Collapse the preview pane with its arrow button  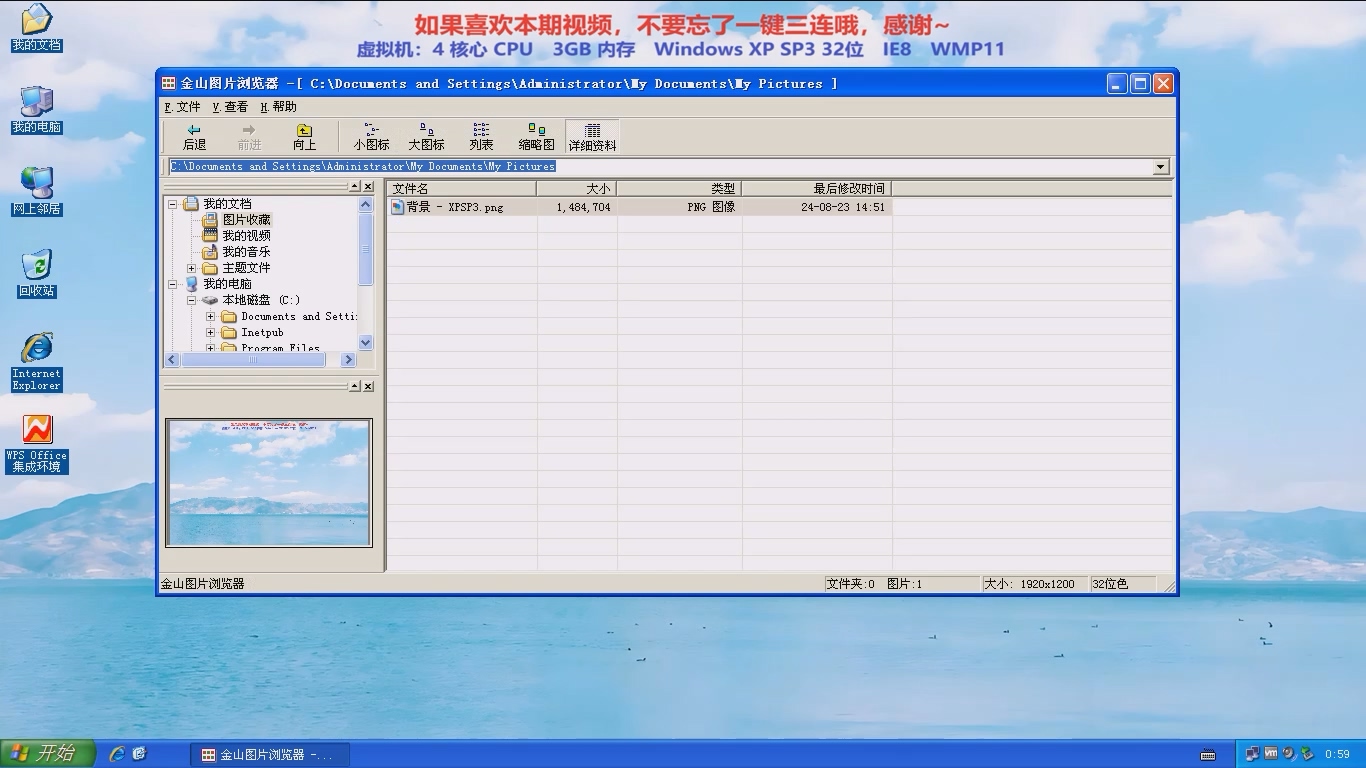(x=354, y=386)
